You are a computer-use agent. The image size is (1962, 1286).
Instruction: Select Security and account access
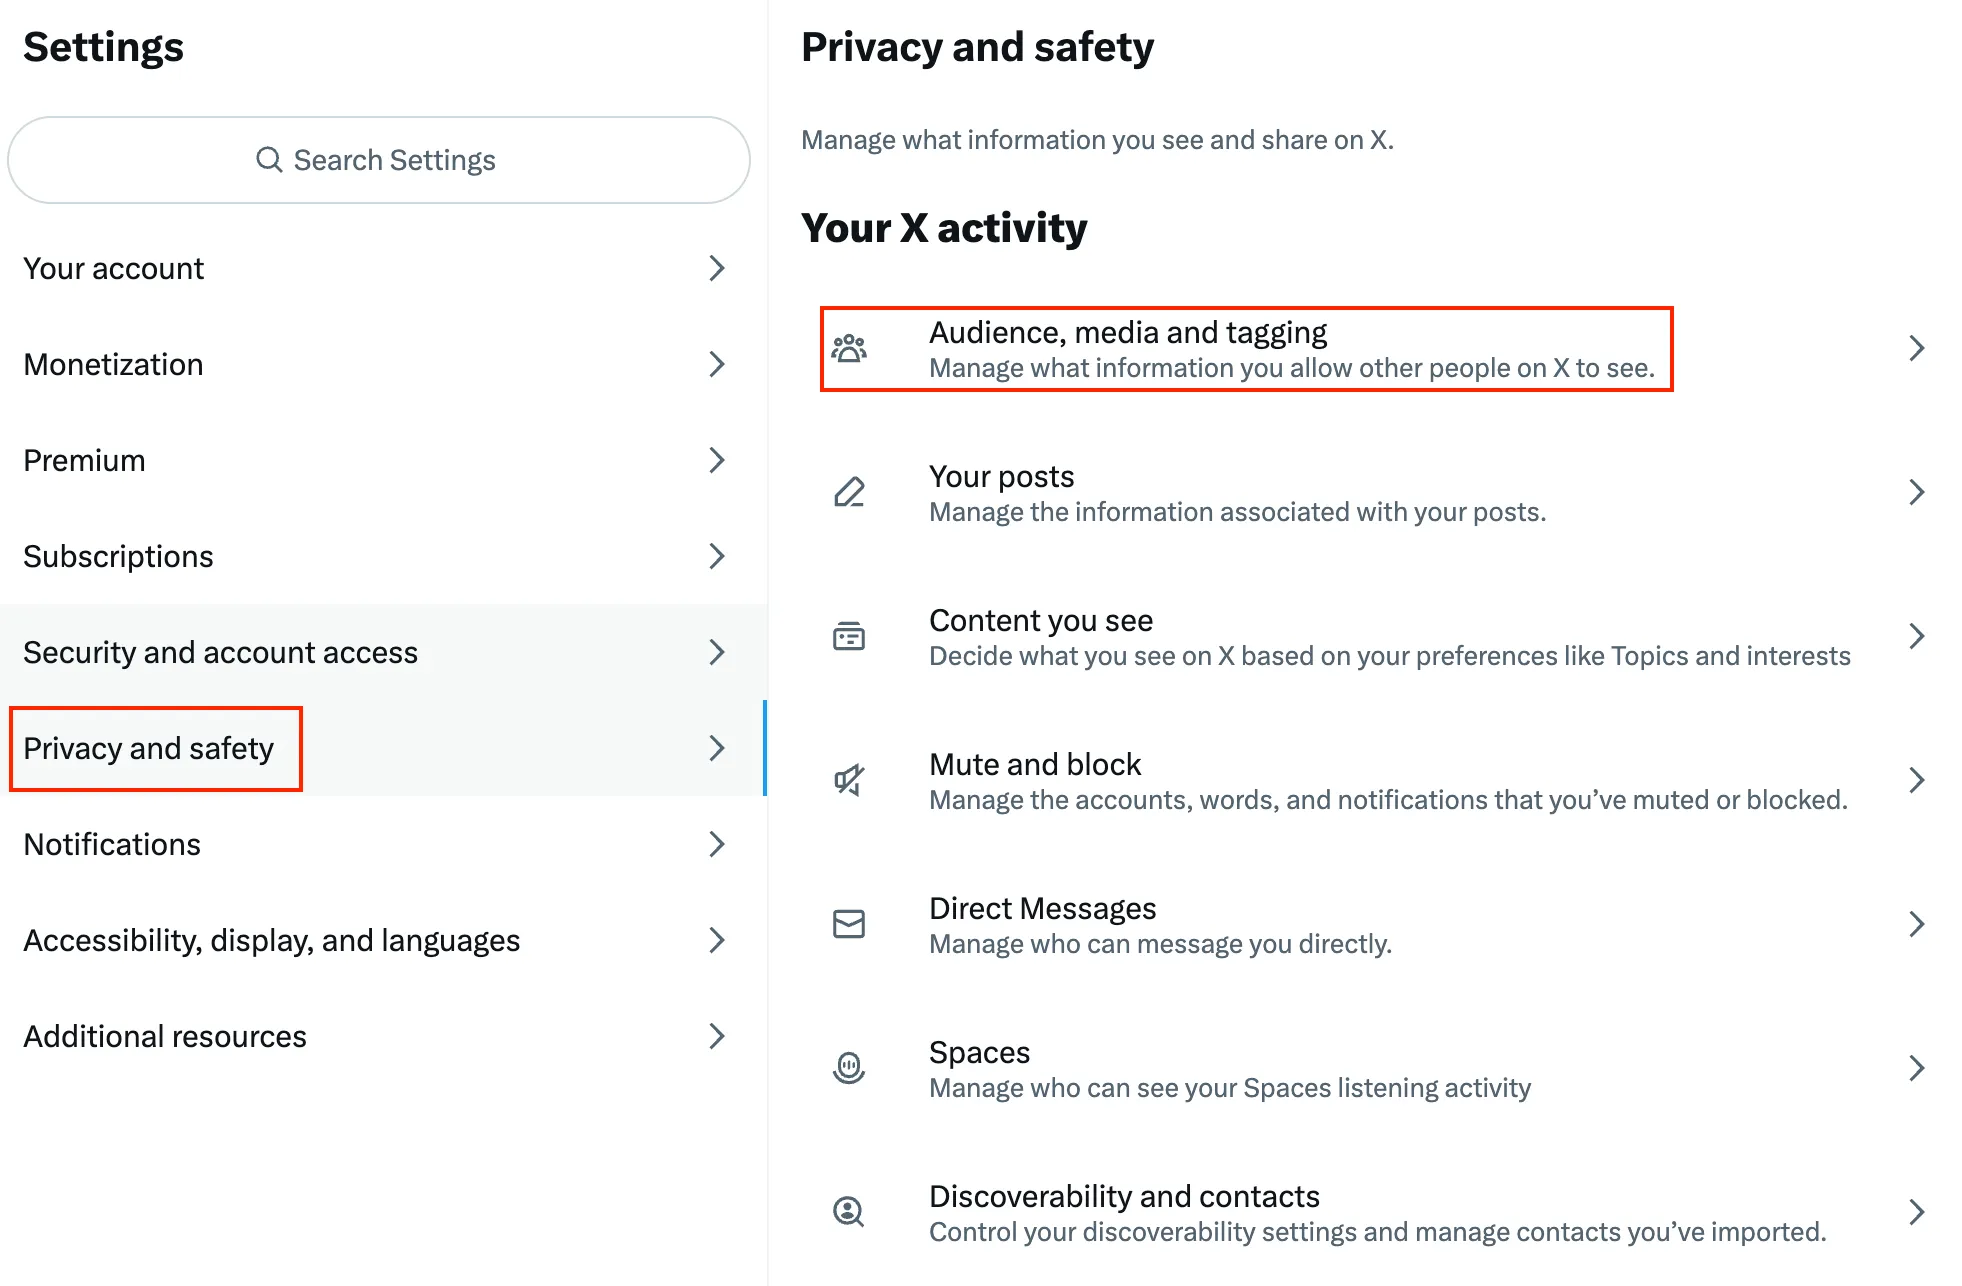(x=221, y=652)
